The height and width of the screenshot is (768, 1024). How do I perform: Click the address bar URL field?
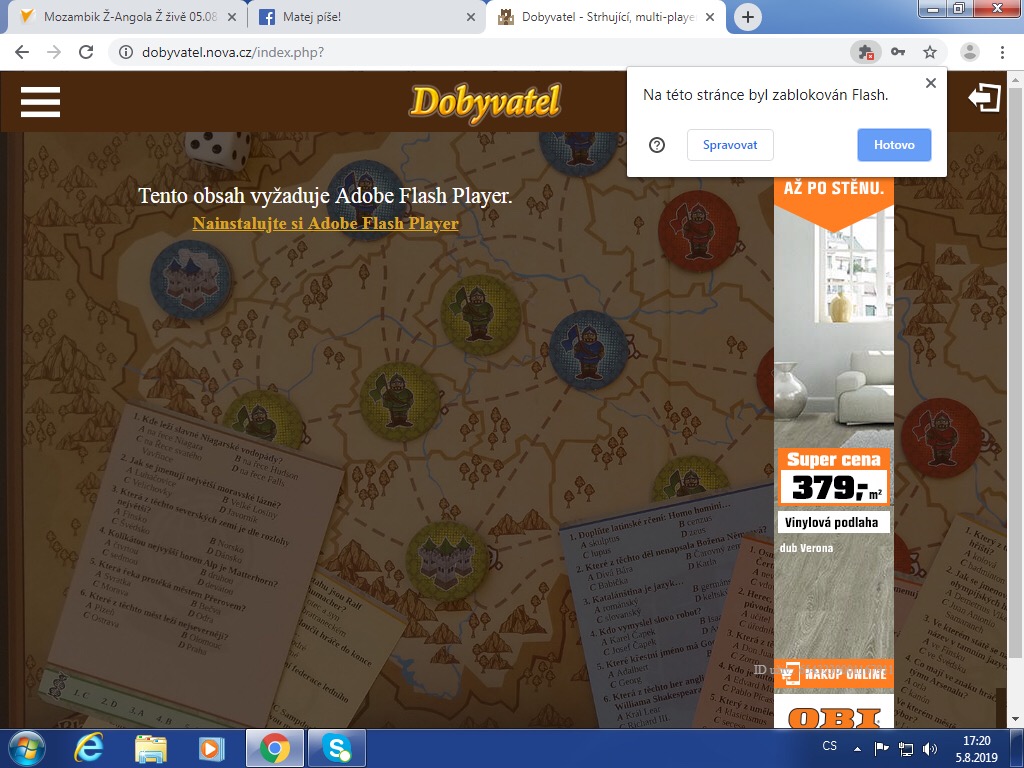pyautogui.click(x=480, y=52)
